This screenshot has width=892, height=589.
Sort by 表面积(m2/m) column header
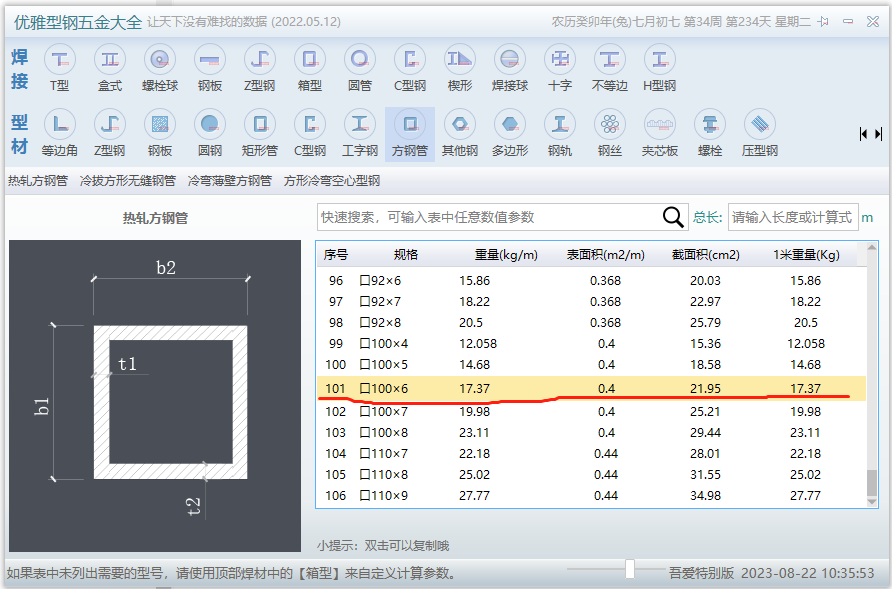(x=606, y=255)
